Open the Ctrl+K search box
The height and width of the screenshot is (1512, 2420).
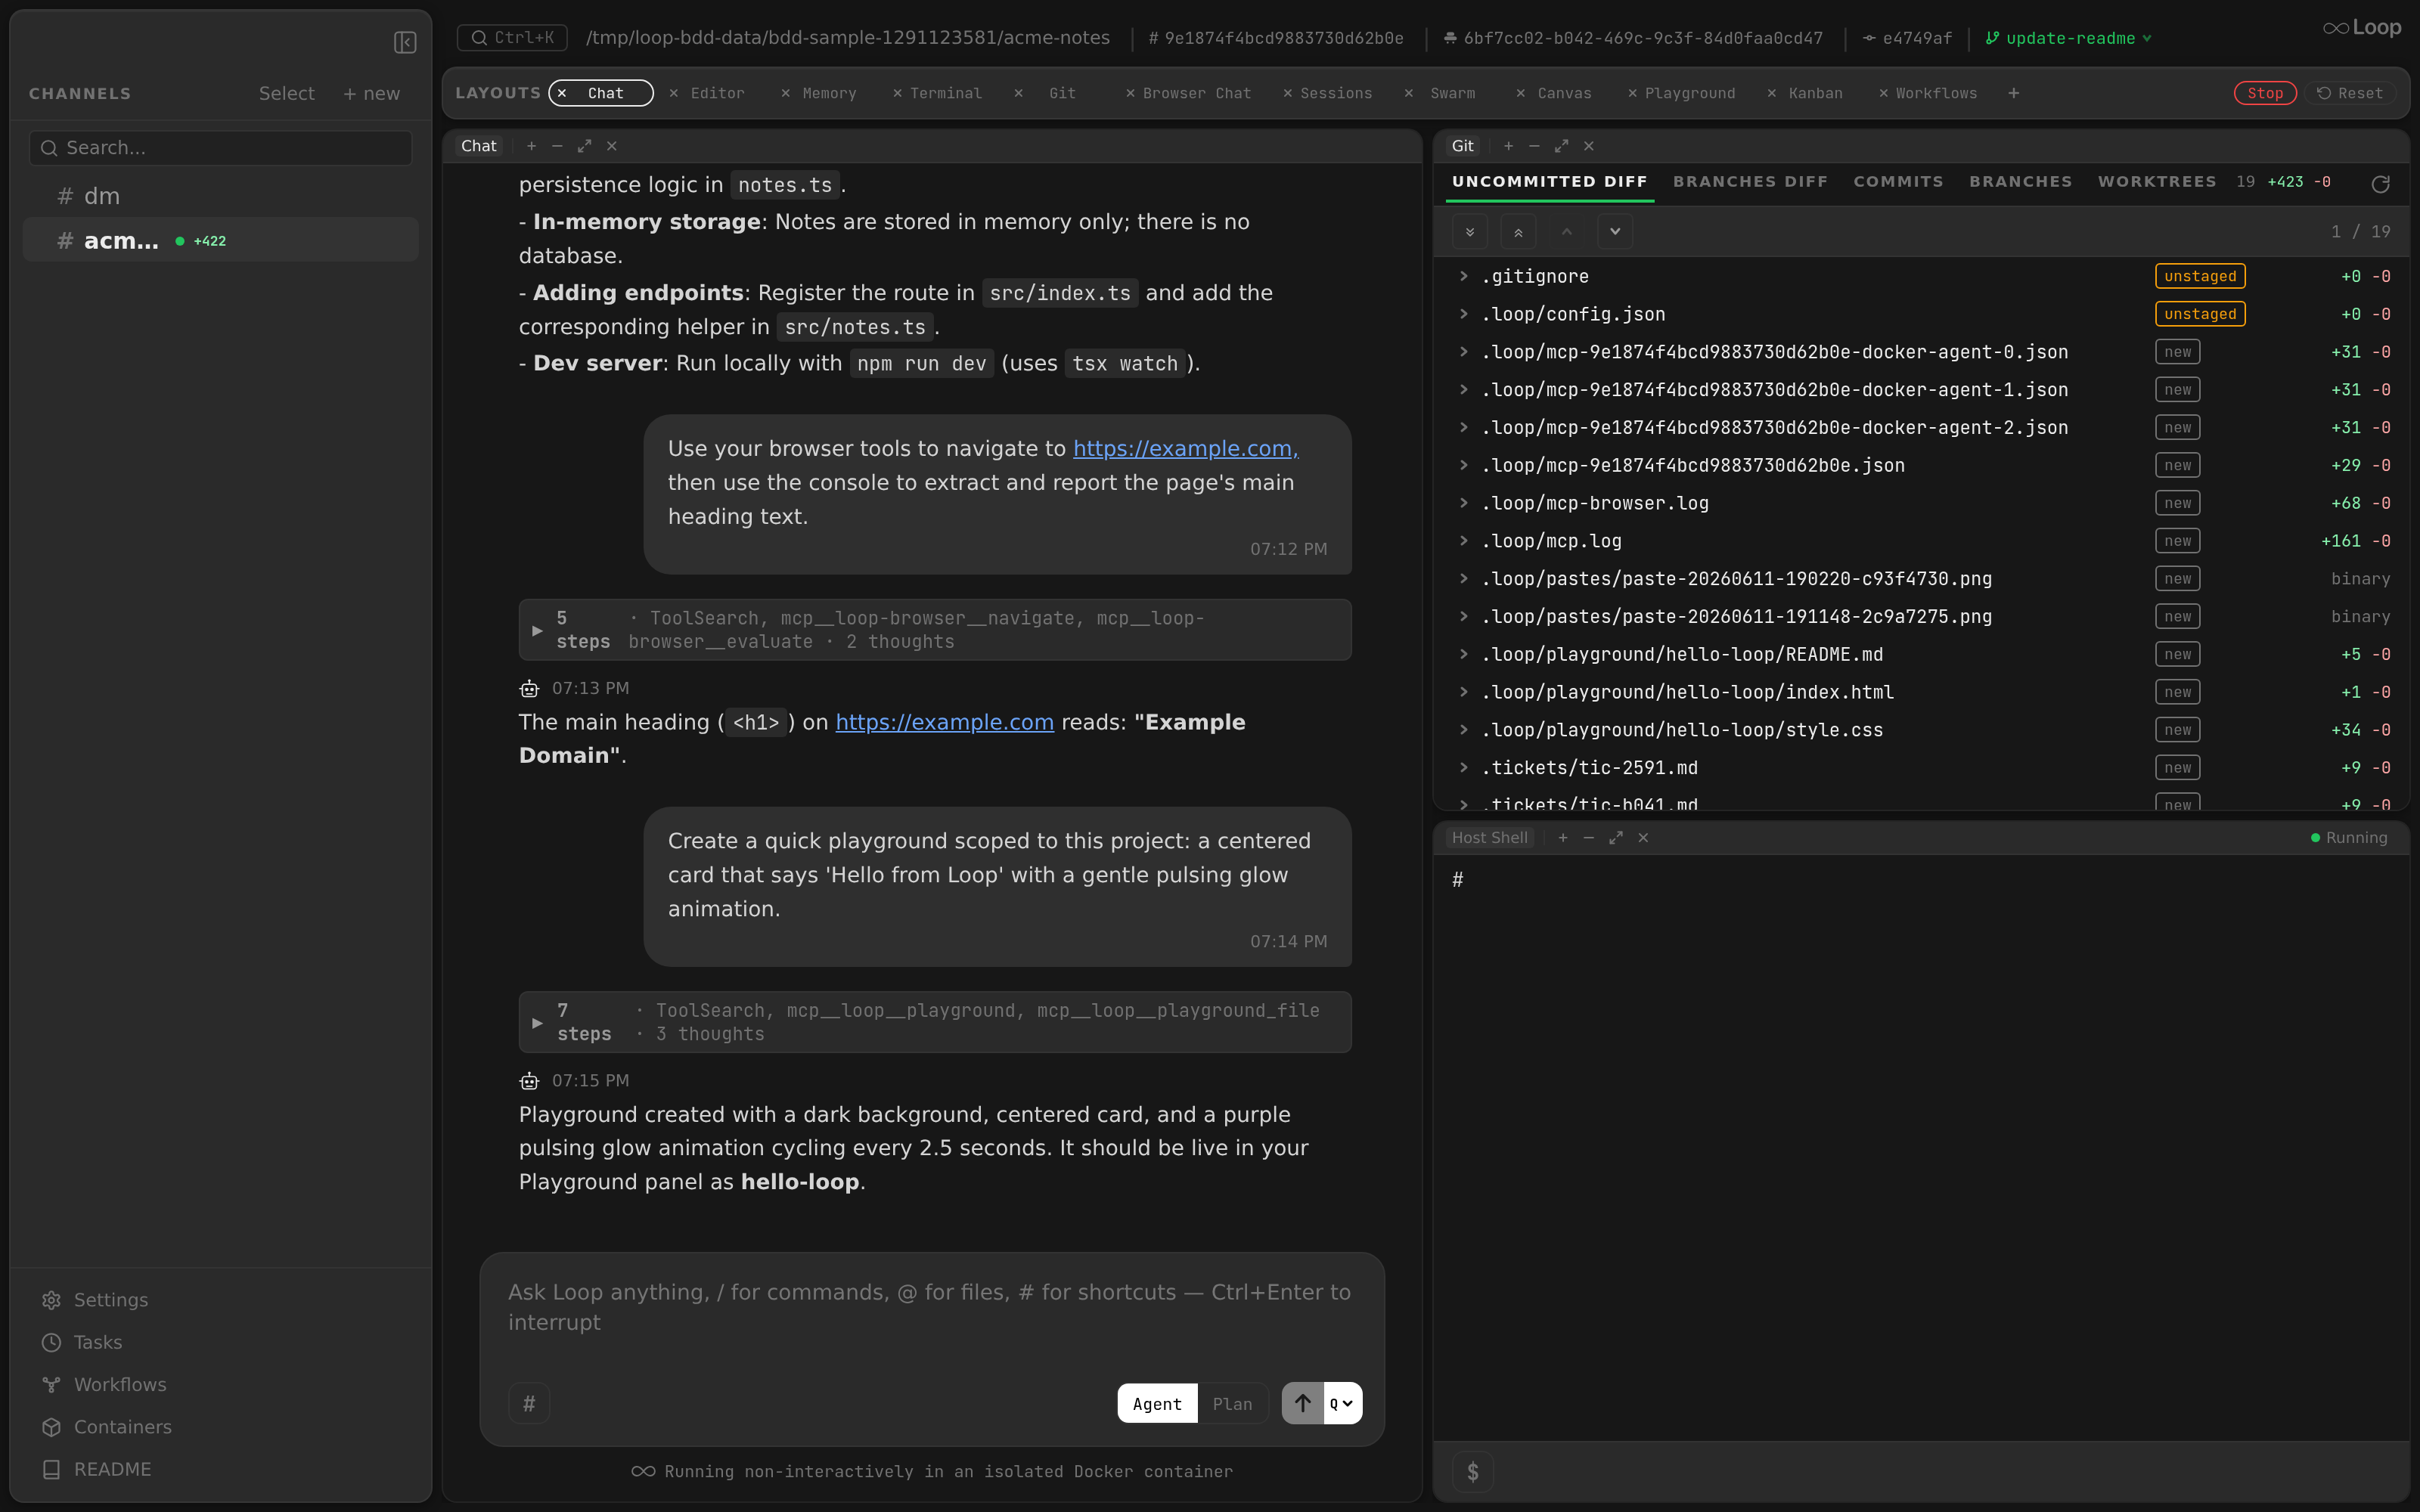point(513,38)
